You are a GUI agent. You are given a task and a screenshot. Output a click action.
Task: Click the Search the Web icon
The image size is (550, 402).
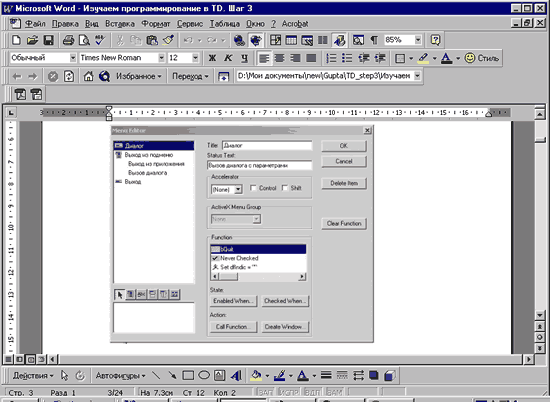tap(105, 76)
